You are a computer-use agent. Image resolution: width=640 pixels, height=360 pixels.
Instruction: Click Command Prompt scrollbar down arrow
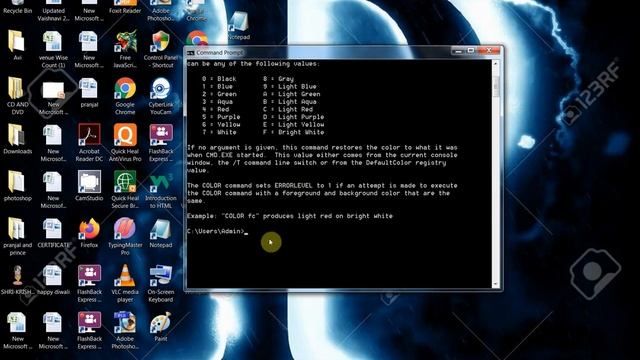496,284
